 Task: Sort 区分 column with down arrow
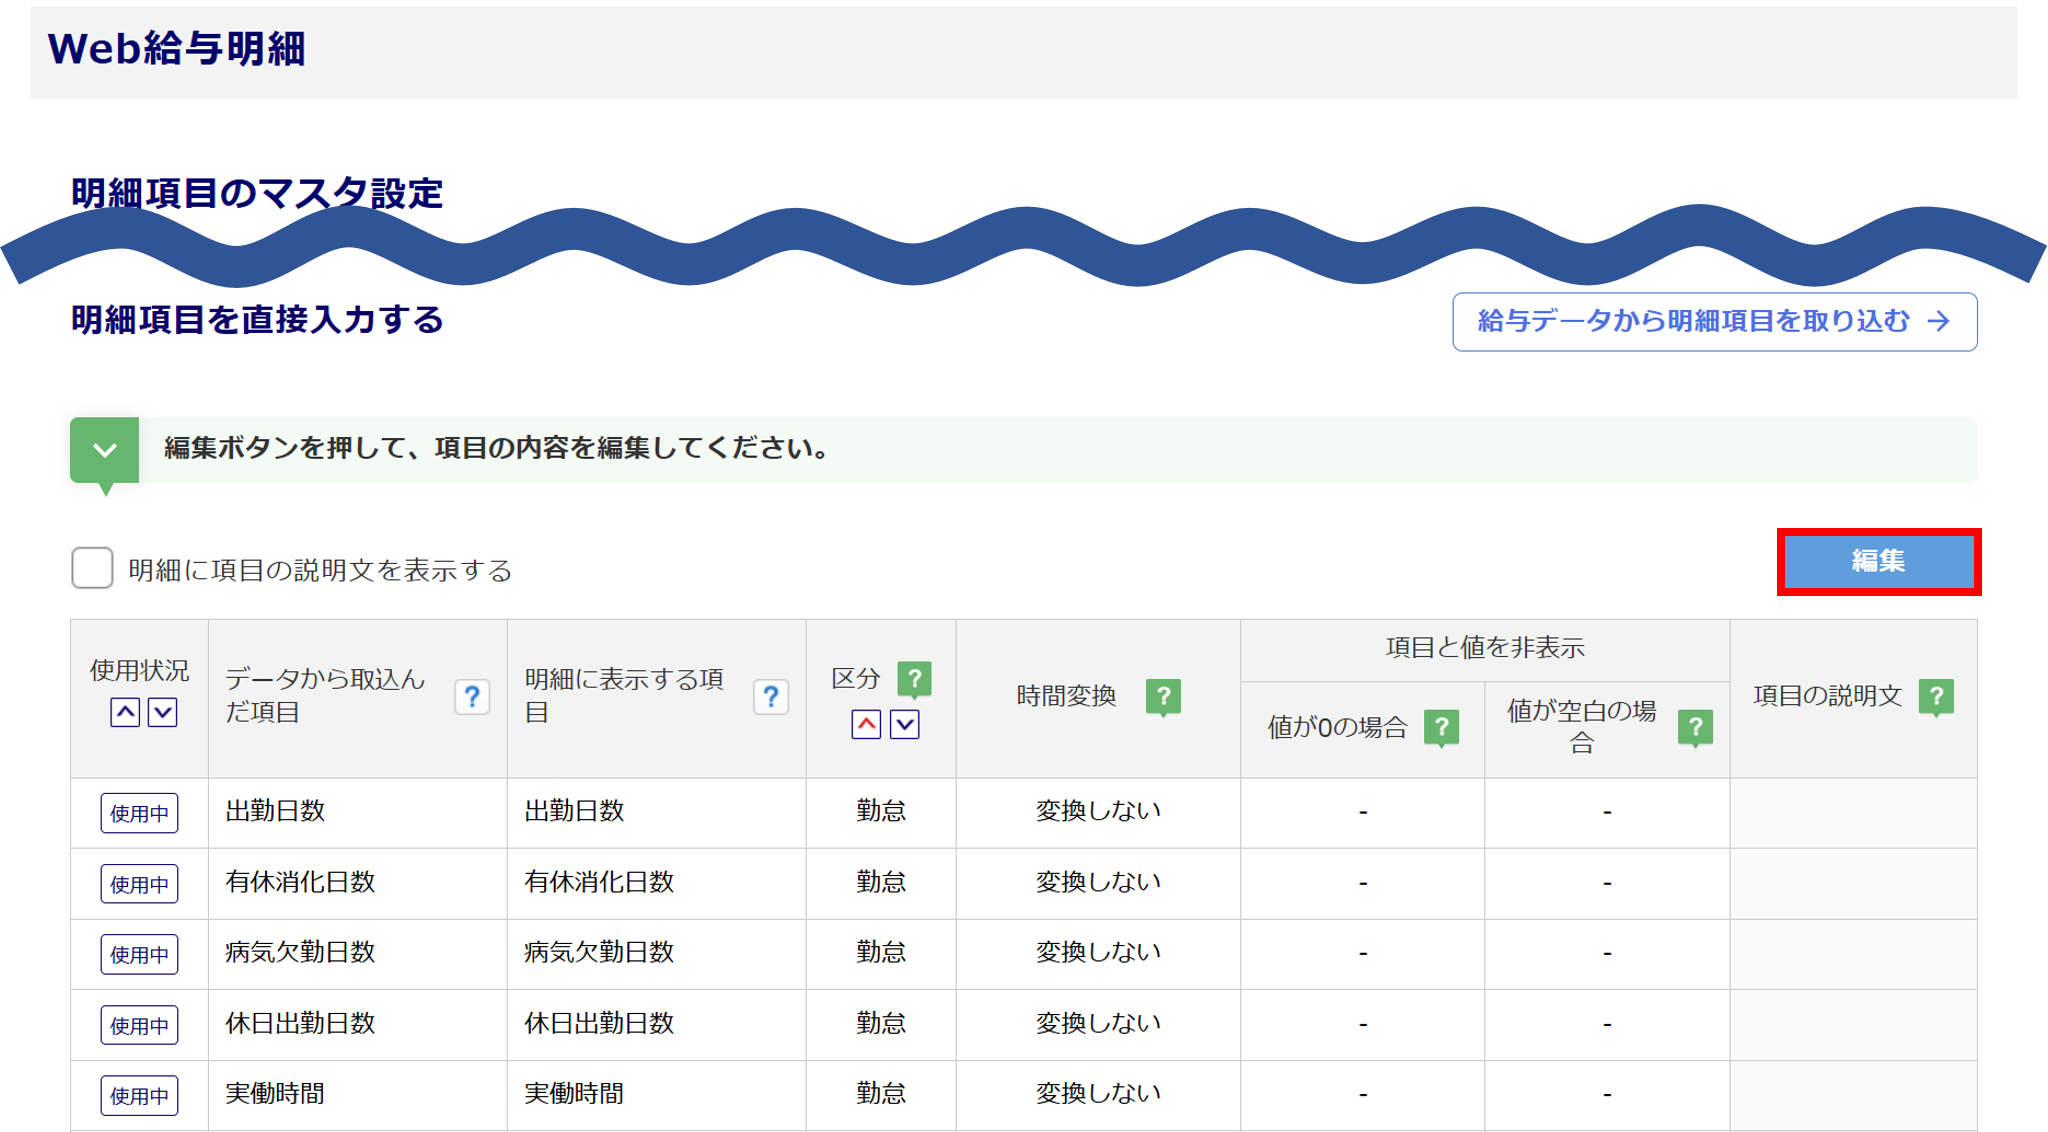point(905,724)
